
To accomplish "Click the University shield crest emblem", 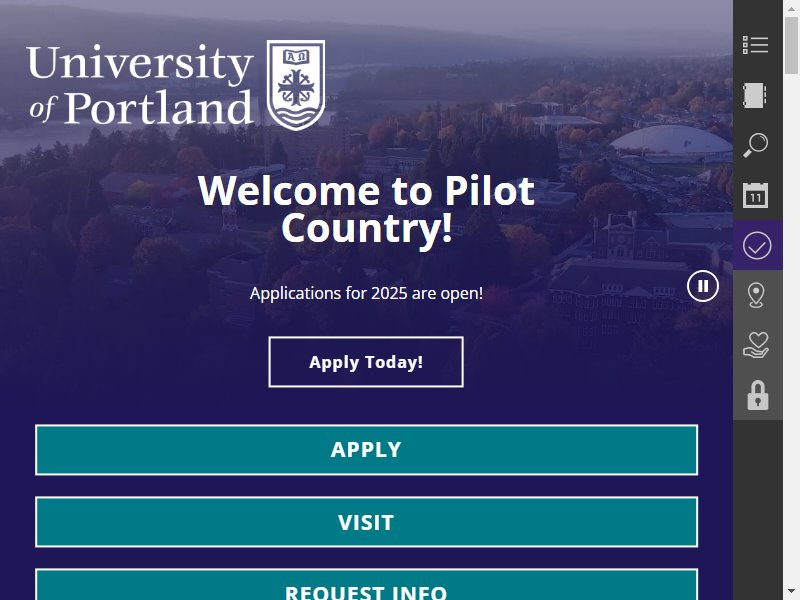I will [296, 85].
